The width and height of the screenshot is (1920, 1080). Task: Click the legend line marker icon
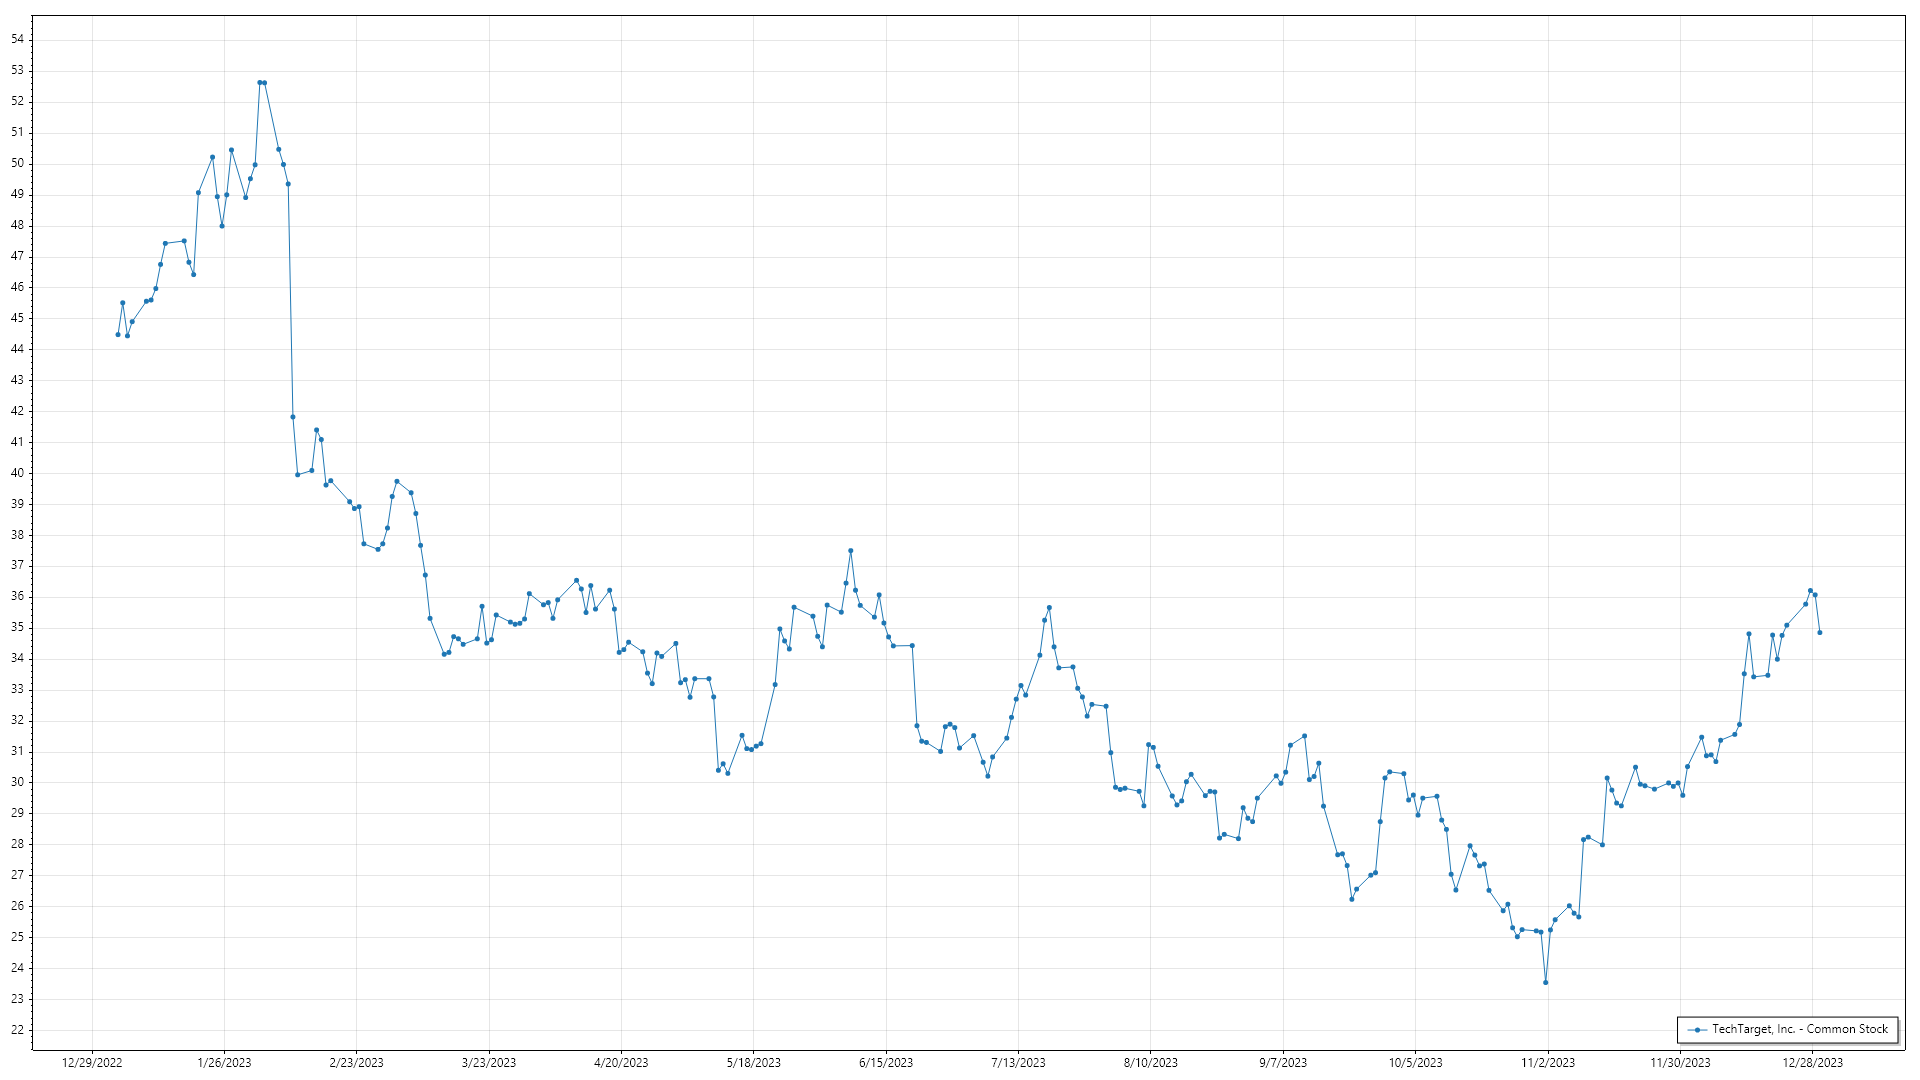[1697, 1030]
